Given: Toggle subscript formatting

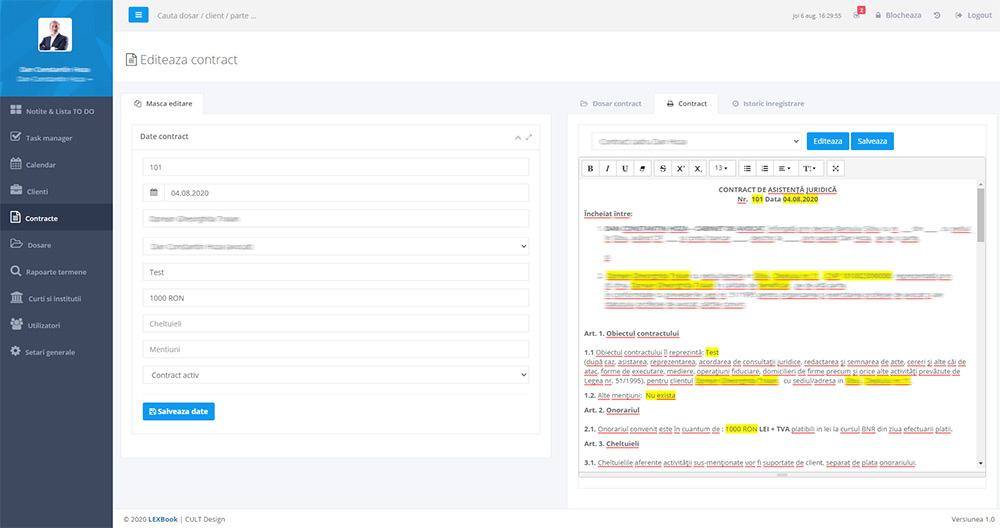Looking at the screenshot, I should [x=698, y=168].
